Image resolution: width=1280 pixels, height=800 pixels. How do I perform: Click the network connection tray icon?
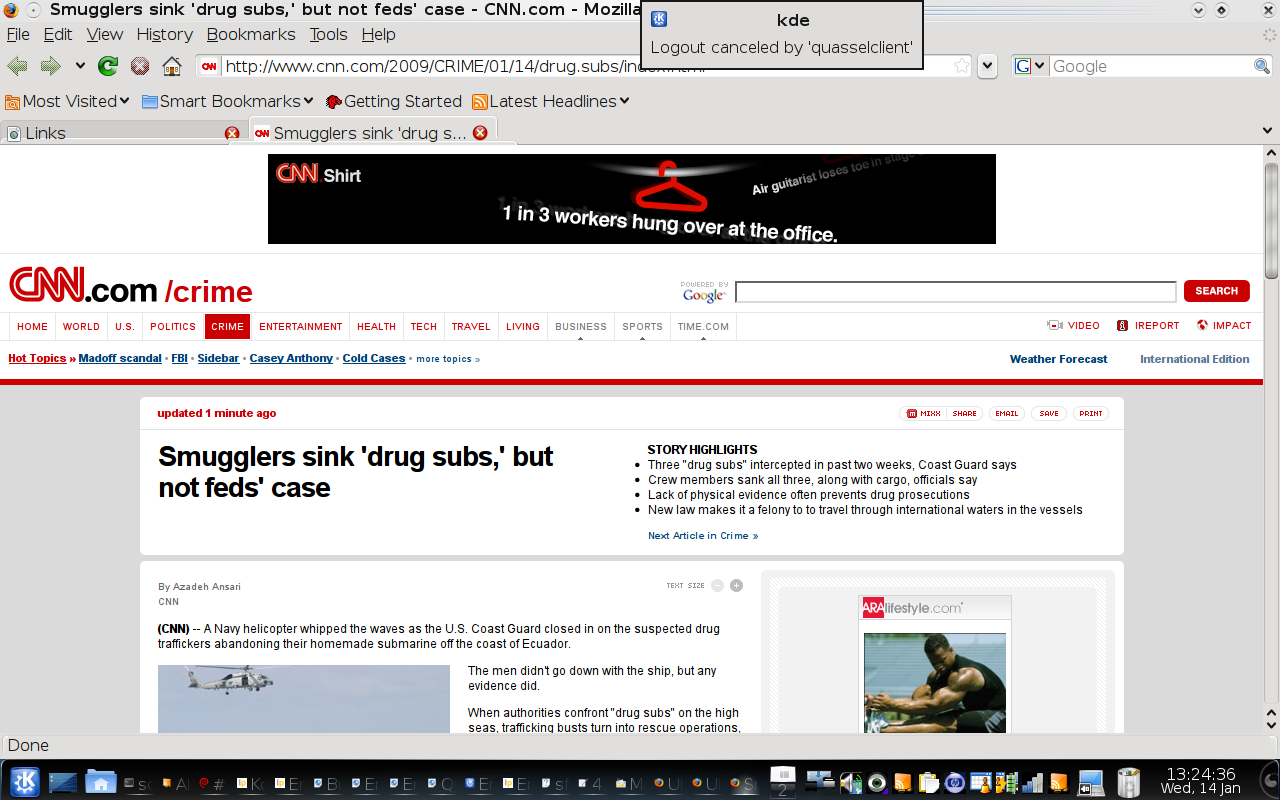coord(1033,783)
